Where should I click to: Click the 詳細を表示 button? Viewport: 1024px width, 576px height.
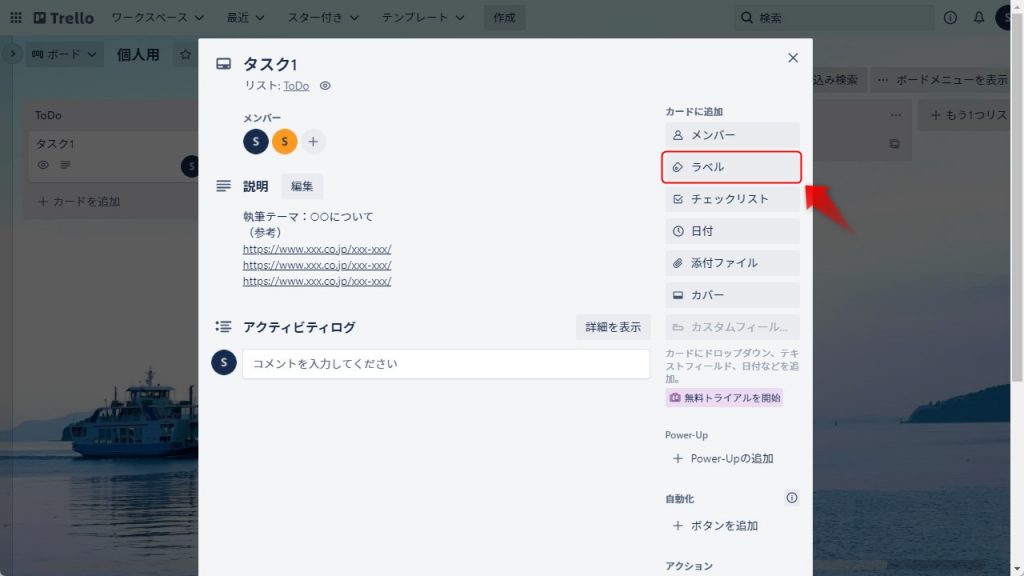pos(613,327)
